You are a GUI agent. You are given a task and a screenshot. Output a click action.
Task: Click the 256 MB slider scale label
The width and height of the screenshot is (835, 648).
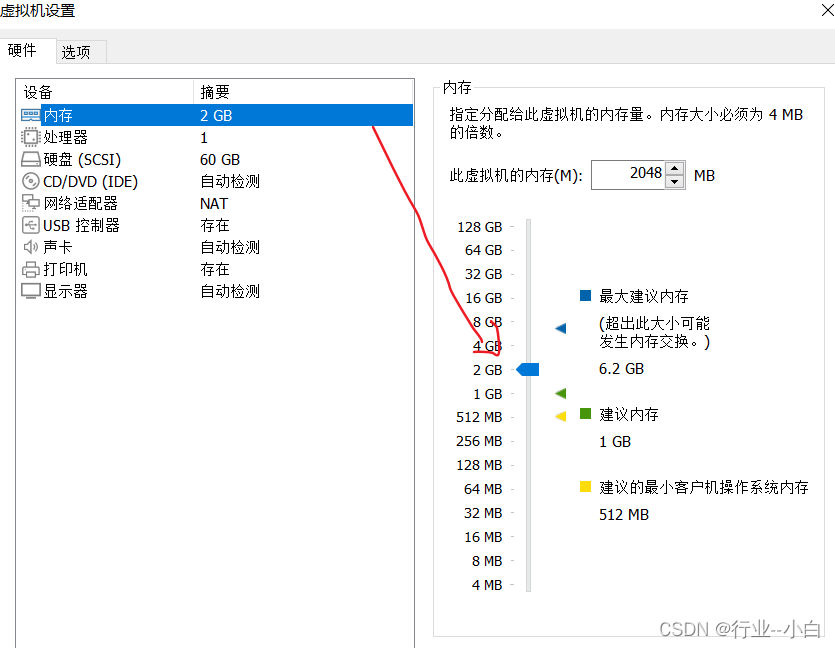click(479, 441)
